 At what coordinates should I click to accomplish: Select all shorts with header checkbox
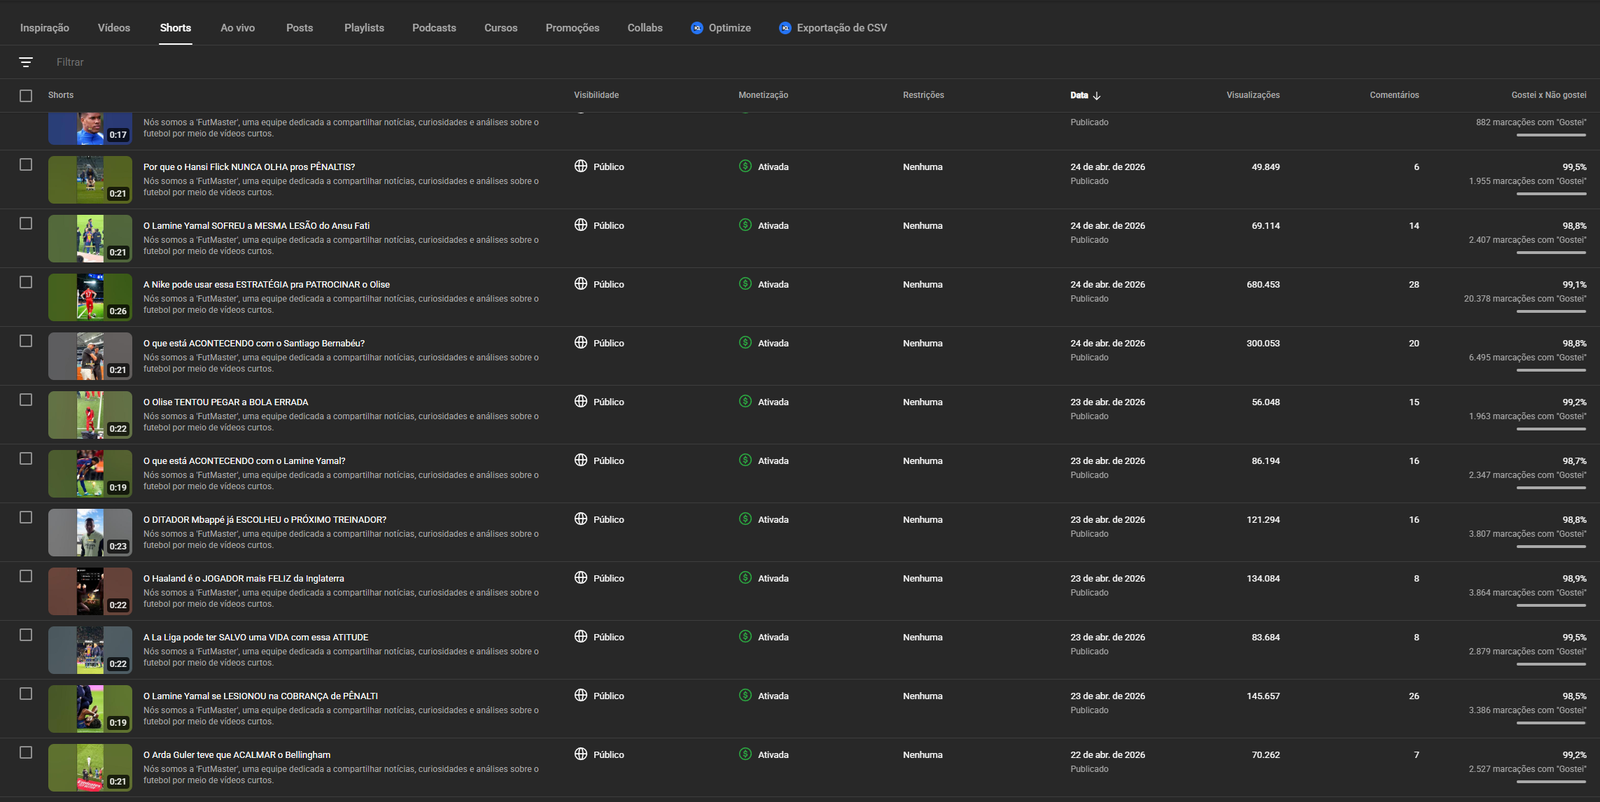26,96
